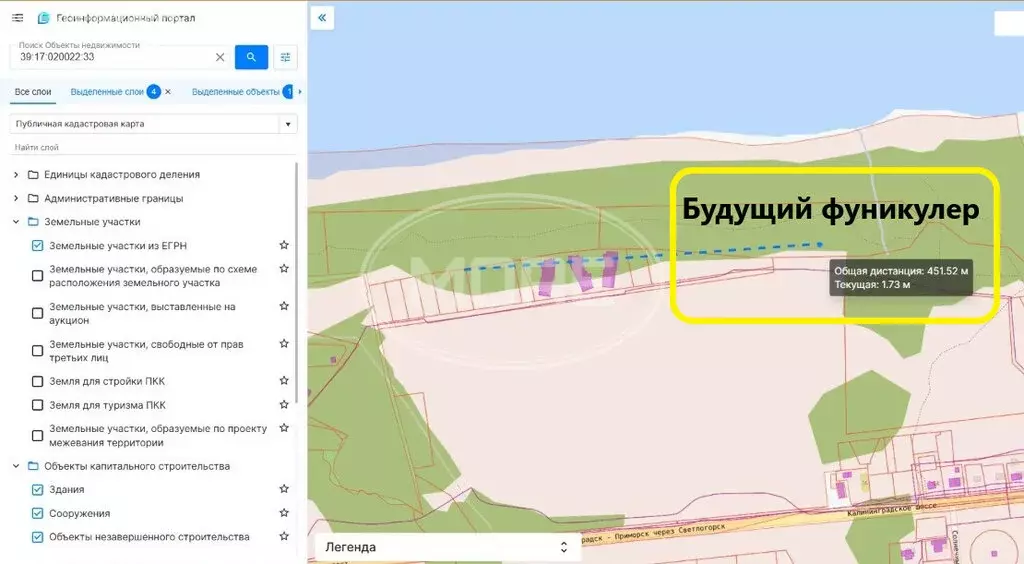Expand the Легенда panel
The height and width of the screenshot is (564, 1024).
pyautogui.click(x=447, y=547)
